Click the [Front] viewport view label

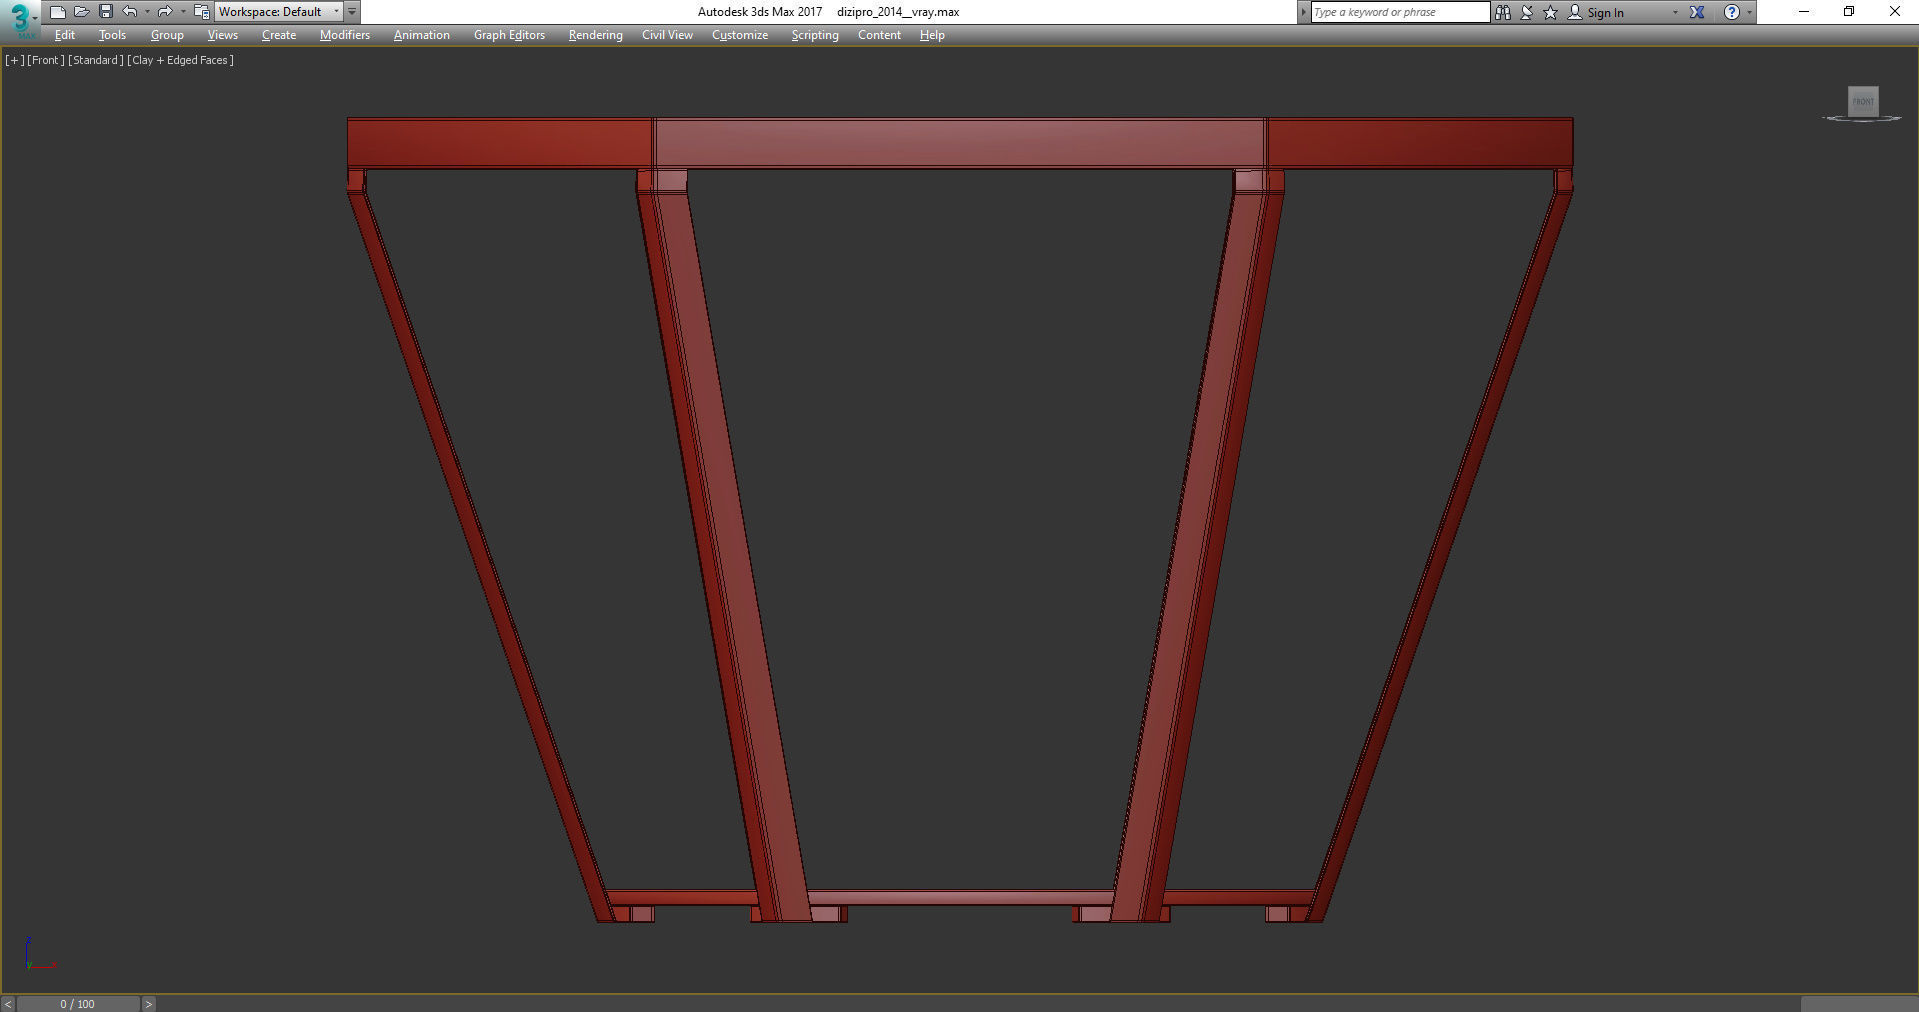pyautogui.click(x=46, y=60)
